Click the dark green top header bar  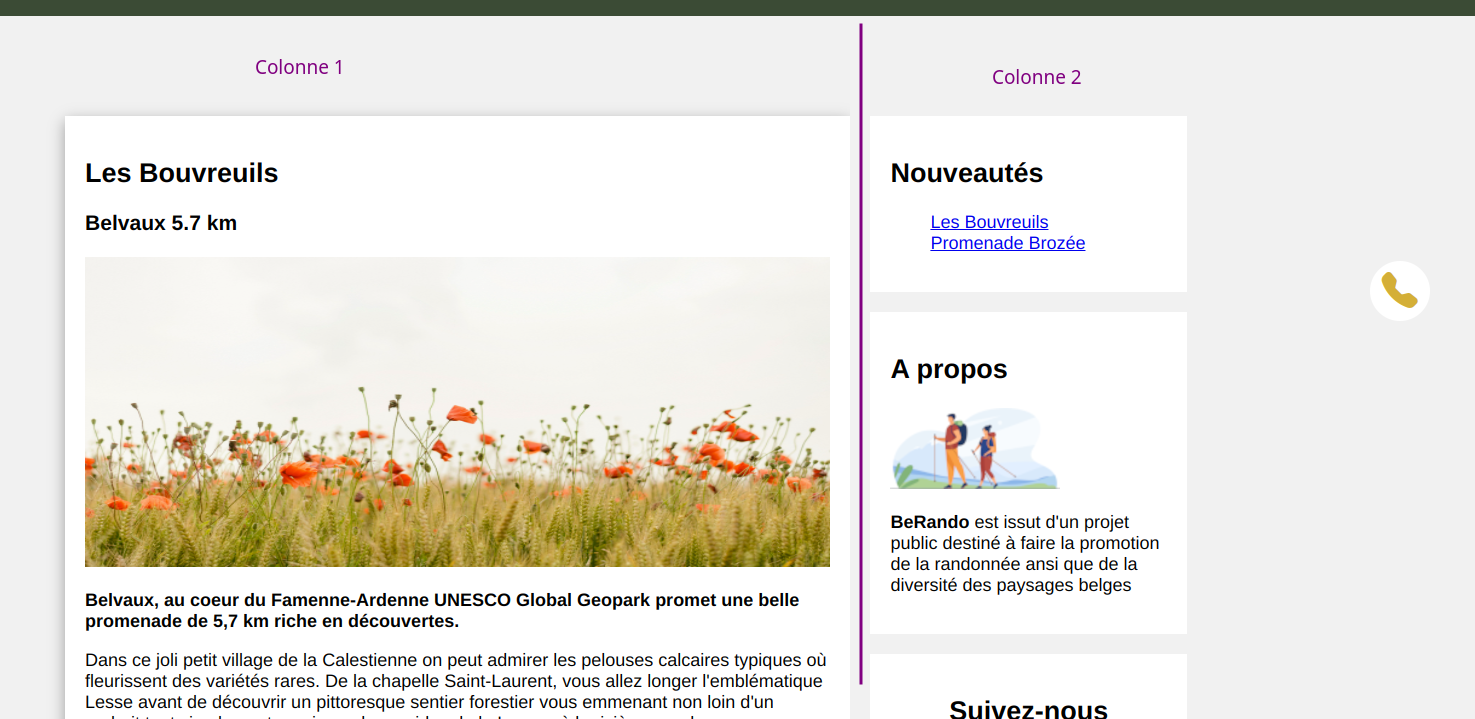click(x=737, y=7)
